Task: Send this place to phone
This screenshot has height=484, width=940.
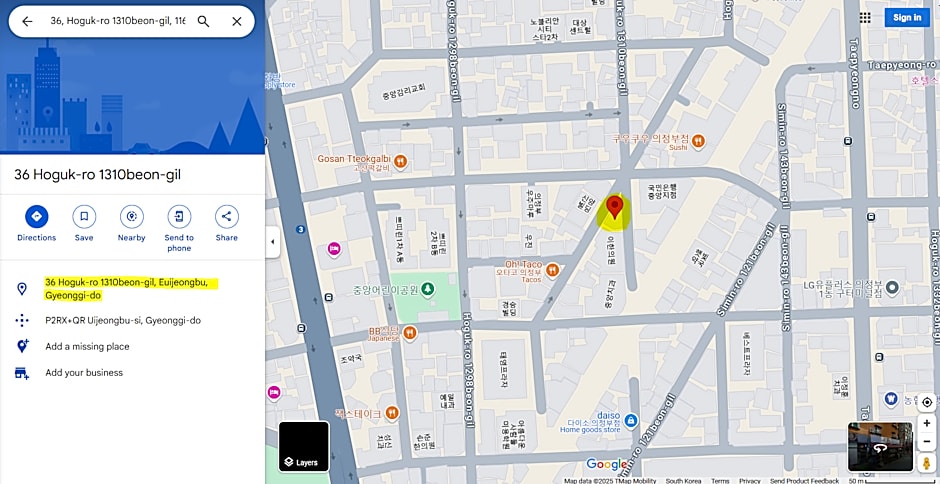Action: coord(179,229)
